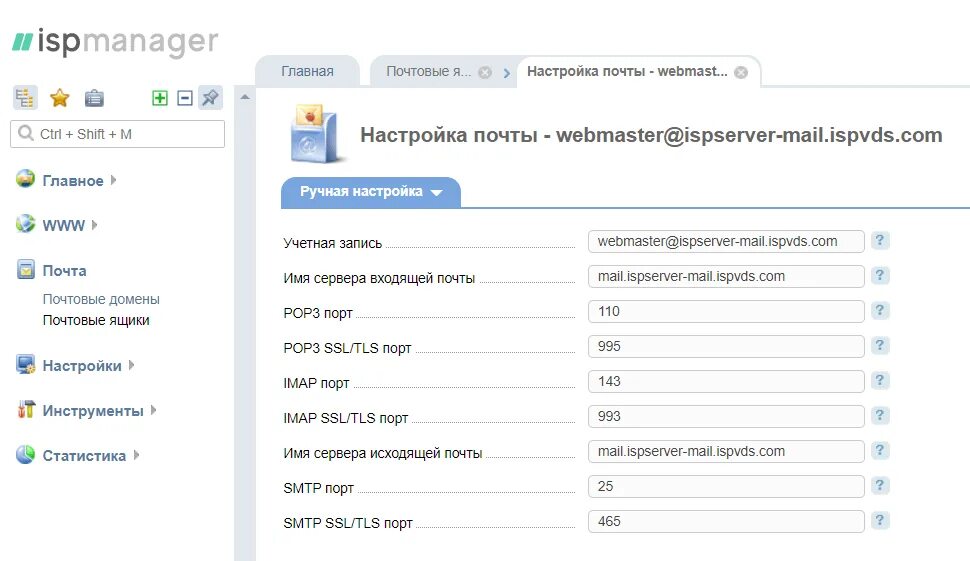
Task: Show help for Имя сервера входящей почты
Action: [880, 275]
